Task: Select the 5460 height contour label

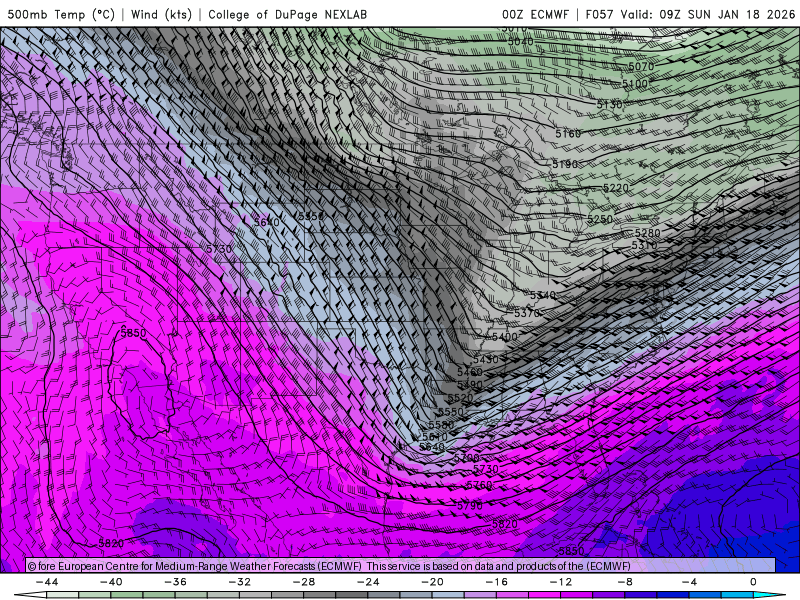Action: coord(470,372)
